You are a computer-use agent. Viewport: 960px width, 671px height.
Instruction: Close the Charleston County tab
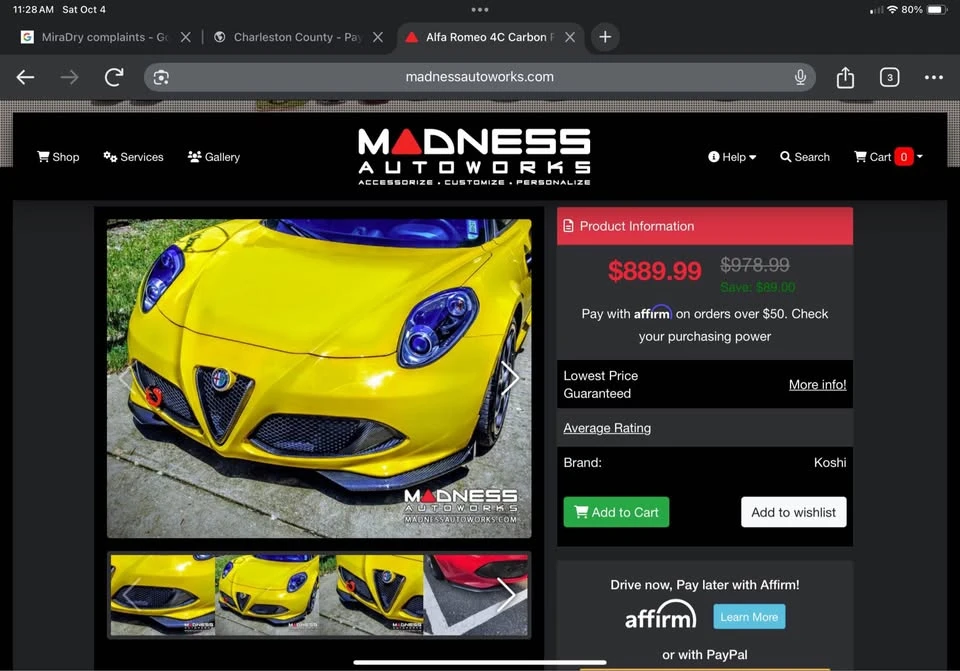(378, 37)
